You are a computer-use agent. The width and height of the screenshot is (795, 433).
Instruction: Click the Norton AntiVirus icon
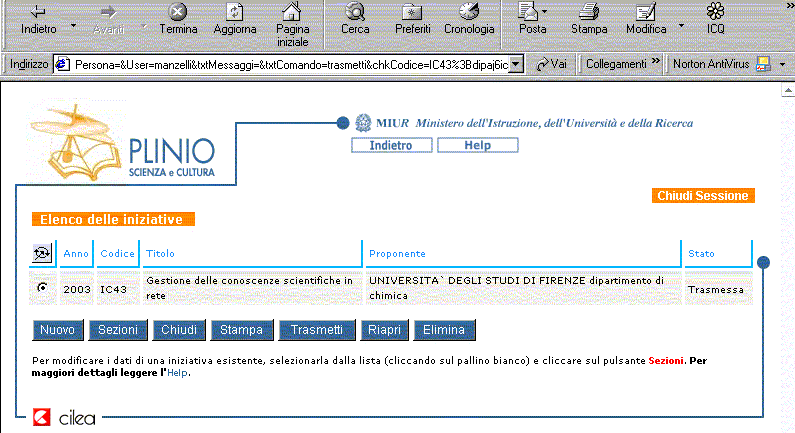click(763, 64)
